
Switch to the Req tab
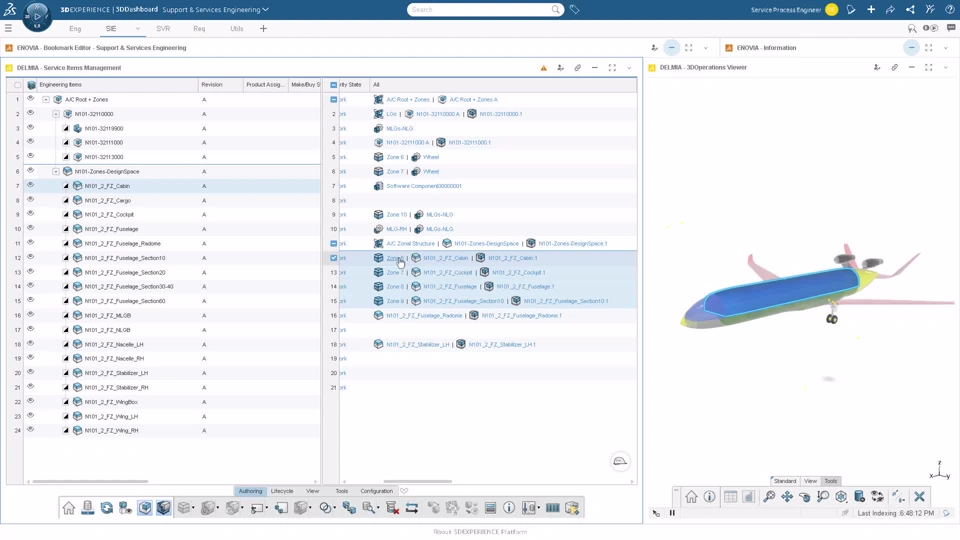click(x=199, y=29)
